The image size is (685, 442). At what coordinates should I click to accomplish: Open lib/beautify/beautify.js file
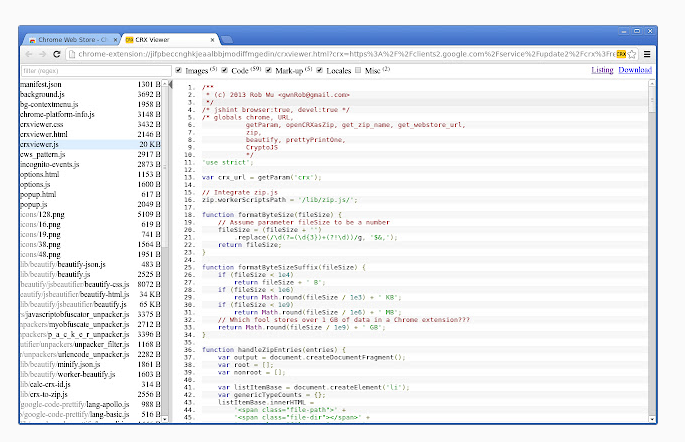[x=90, y=275]
